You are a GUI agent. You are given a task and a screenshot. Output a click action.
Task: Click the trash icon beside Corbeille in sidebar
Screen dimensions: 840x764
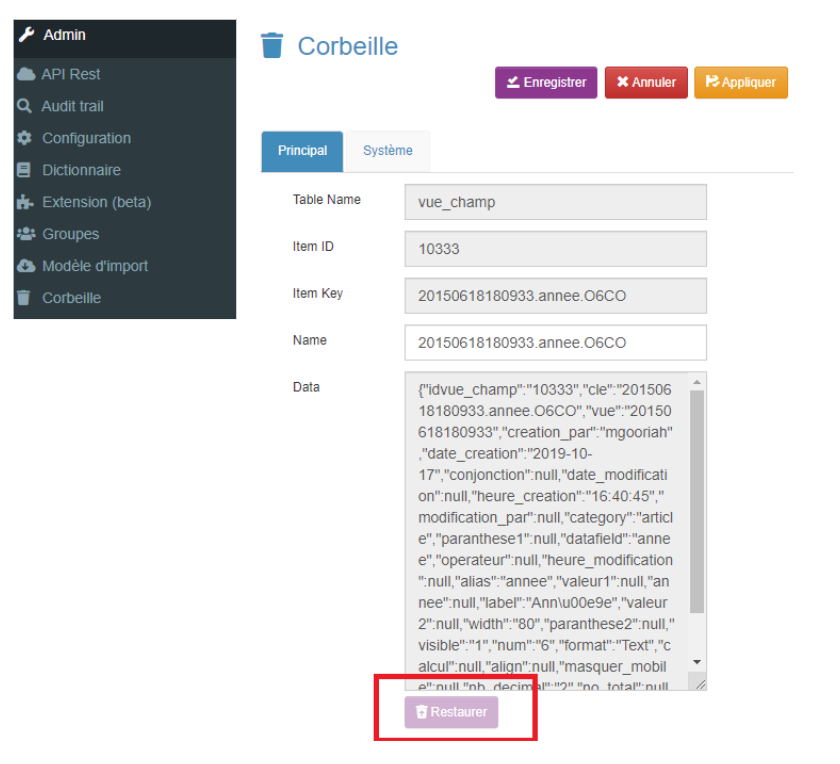[25, 298]
